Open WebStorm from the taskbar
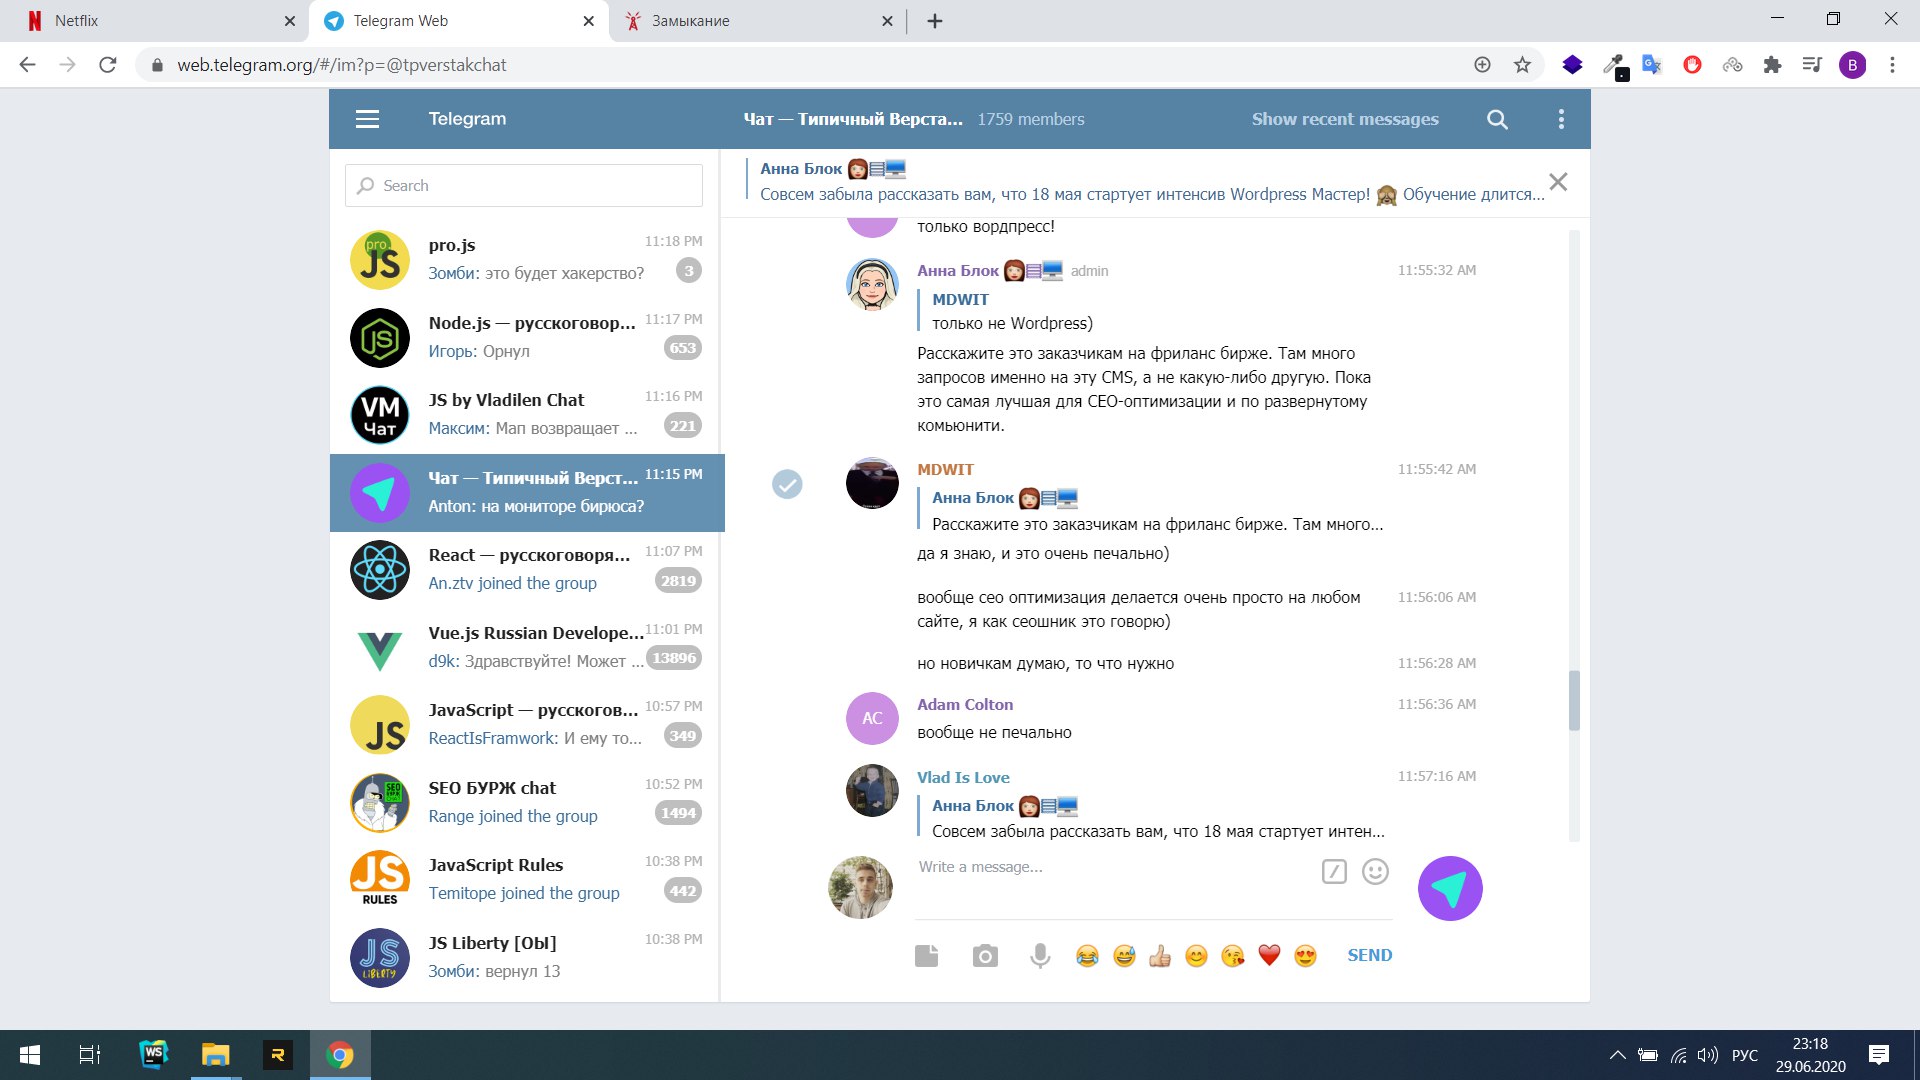 (x=153, y=1055)
